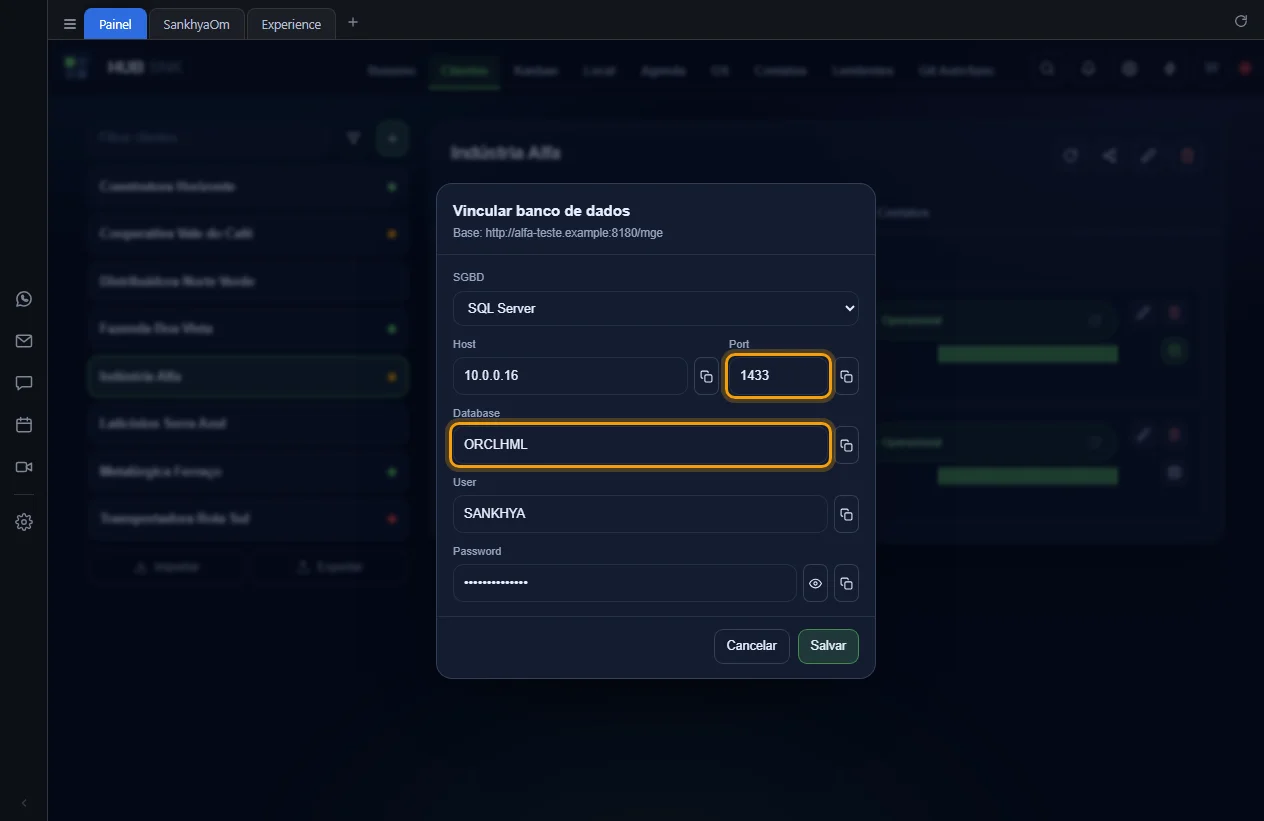Copy the Host value
Viewport: 1264px width, 821px height.
point(706,376)
